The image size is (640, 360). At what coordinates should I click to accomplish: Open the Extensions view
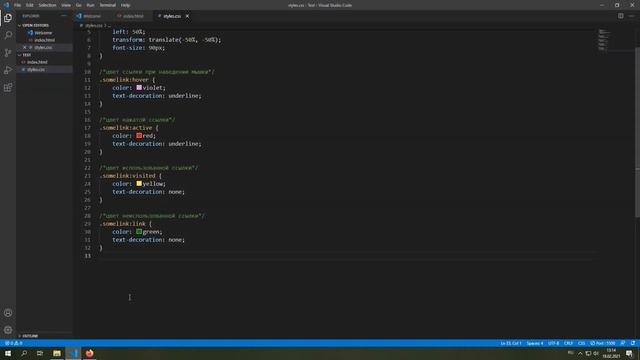[x=8, y=88]
